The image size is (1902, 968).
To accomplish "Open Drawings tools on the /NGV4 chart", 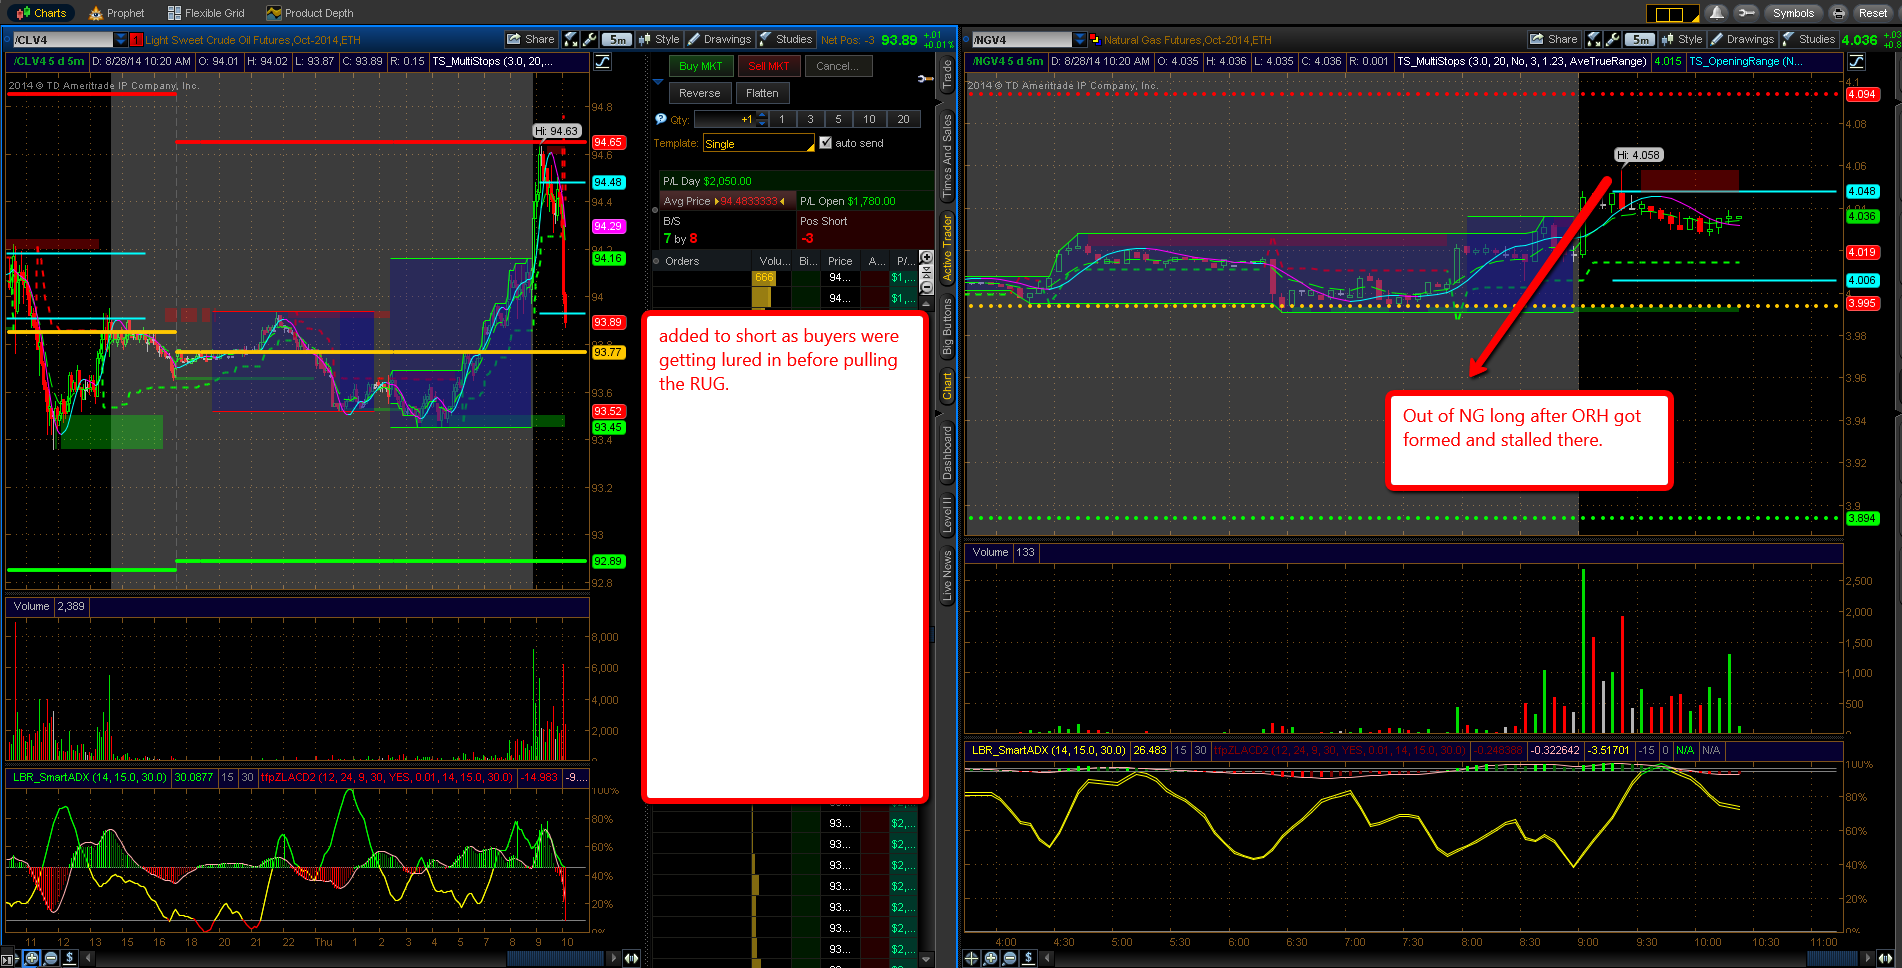I will coord(1743,39).
